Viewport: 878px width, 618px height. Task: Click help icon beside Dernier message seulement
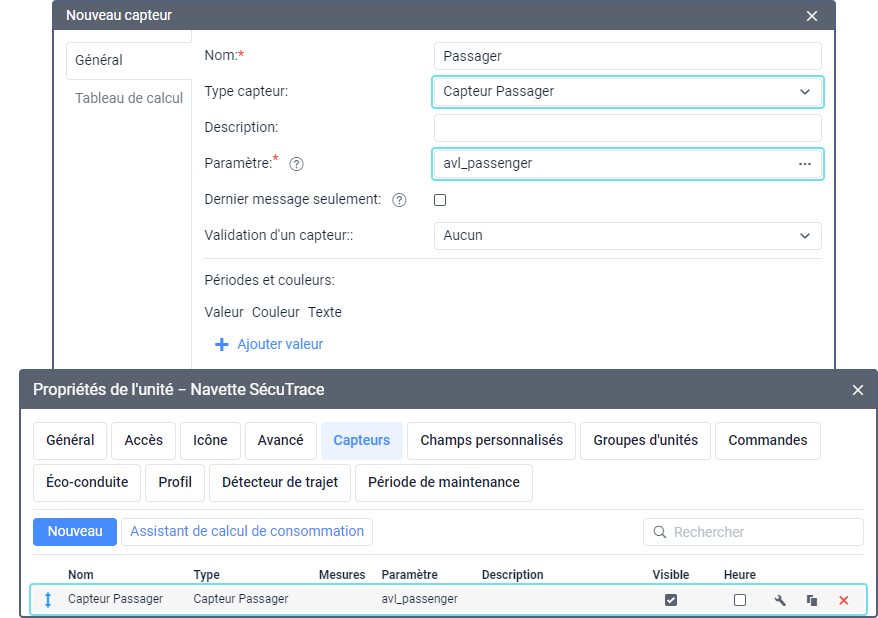(x=399, y=200)
